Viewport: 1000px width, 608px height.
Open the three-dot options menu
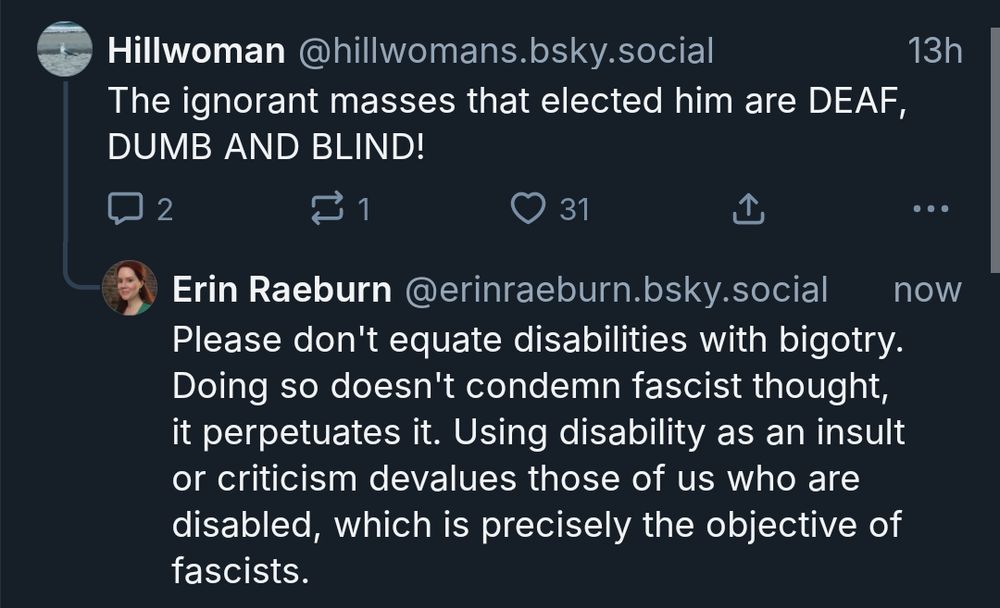pyautogui.click(x=932, y=207)
